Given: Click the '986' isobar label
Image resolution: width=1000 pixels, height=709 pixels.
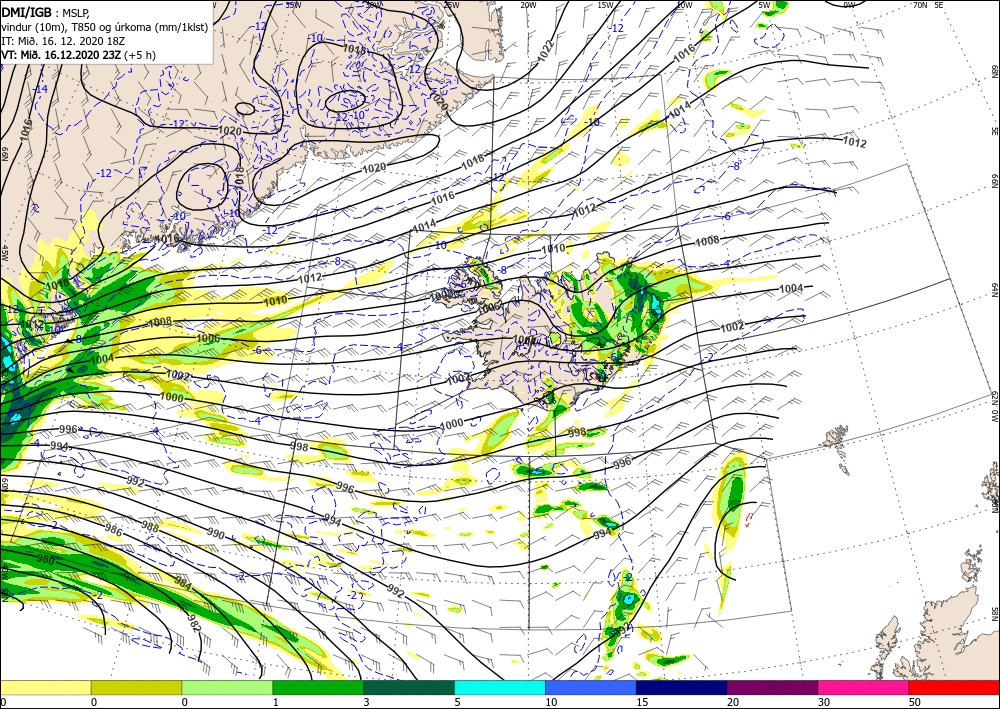Looking at the screenshot, I should coord(114,529).
